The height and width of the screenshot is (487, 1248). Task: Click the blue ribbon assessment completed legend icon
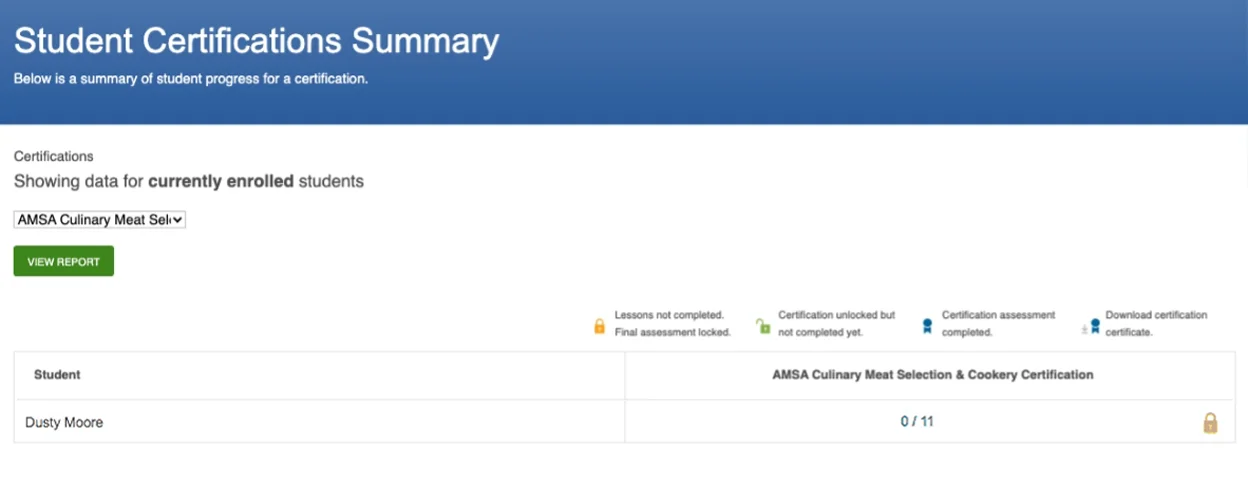927,325
